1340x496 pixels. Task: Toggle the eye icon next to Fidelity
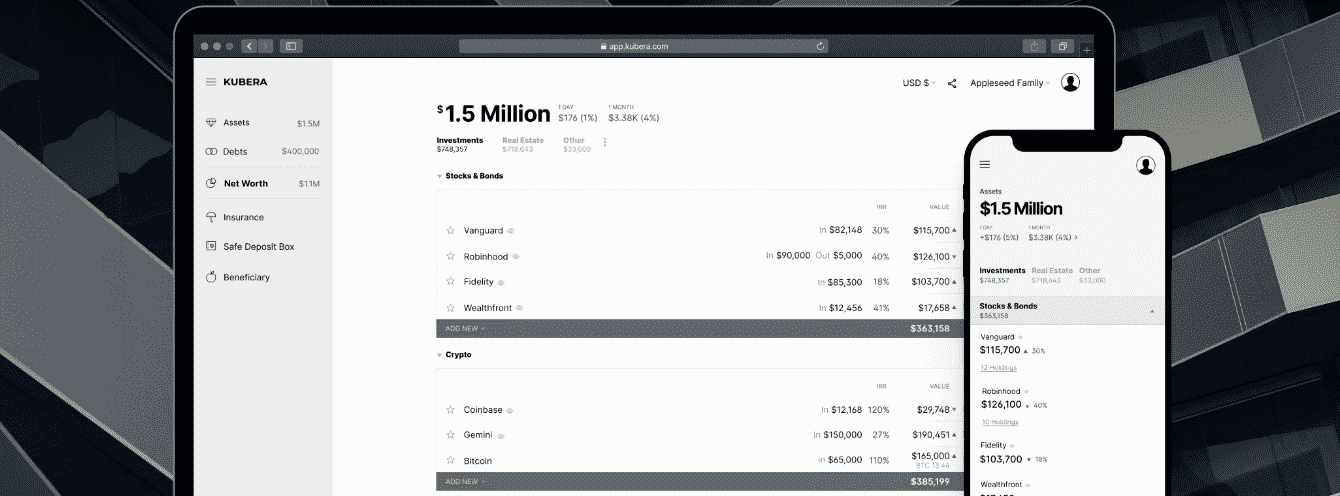coord(500,283)
